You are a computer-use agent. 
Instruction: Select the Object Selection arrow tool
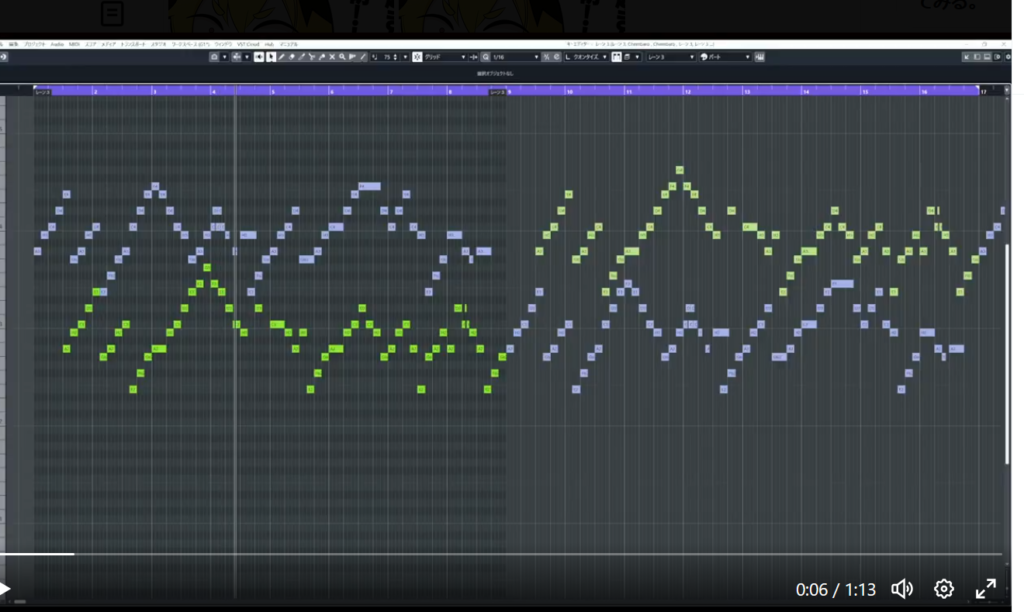tap(271, 57)
